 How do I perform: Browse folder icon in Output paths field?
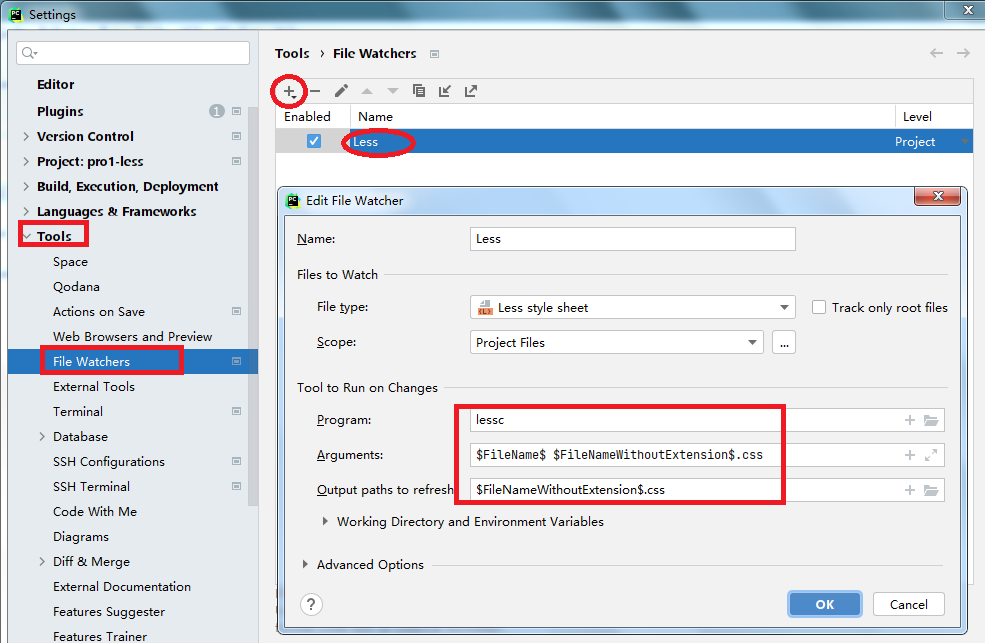pos(931,490)
